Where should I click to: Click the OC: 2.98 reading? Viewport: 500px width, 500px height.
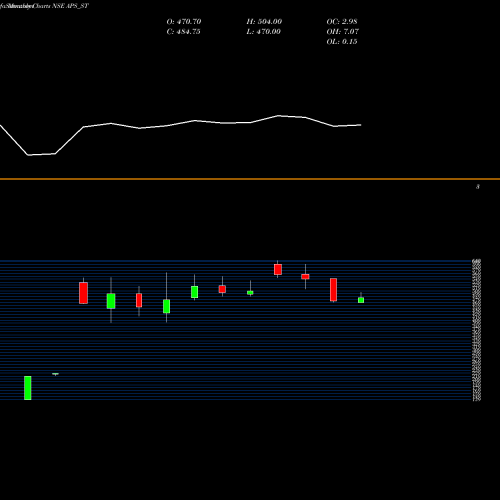[342, 22]
